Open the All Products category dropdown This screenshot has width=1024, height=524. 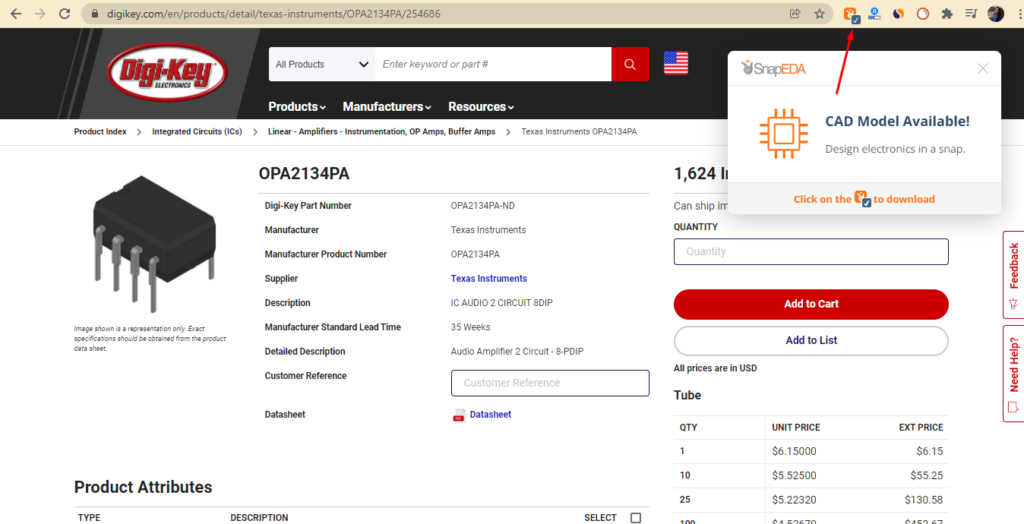(x=322, y=64)
